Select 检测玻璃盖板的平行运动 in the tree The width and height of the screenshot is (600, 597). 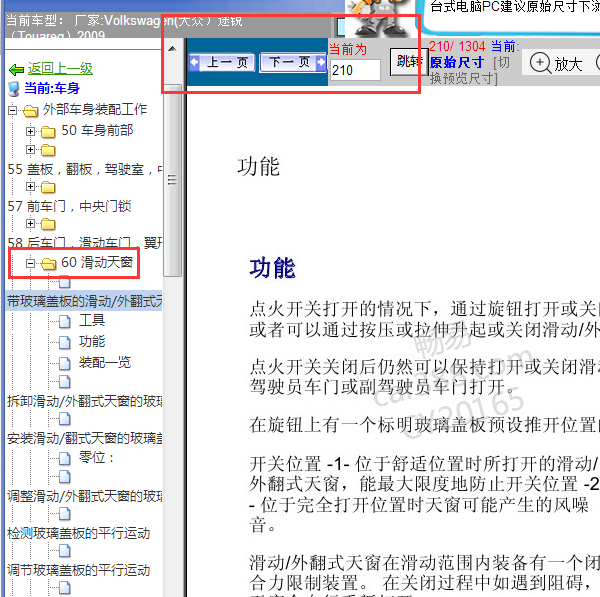(78, 532)
